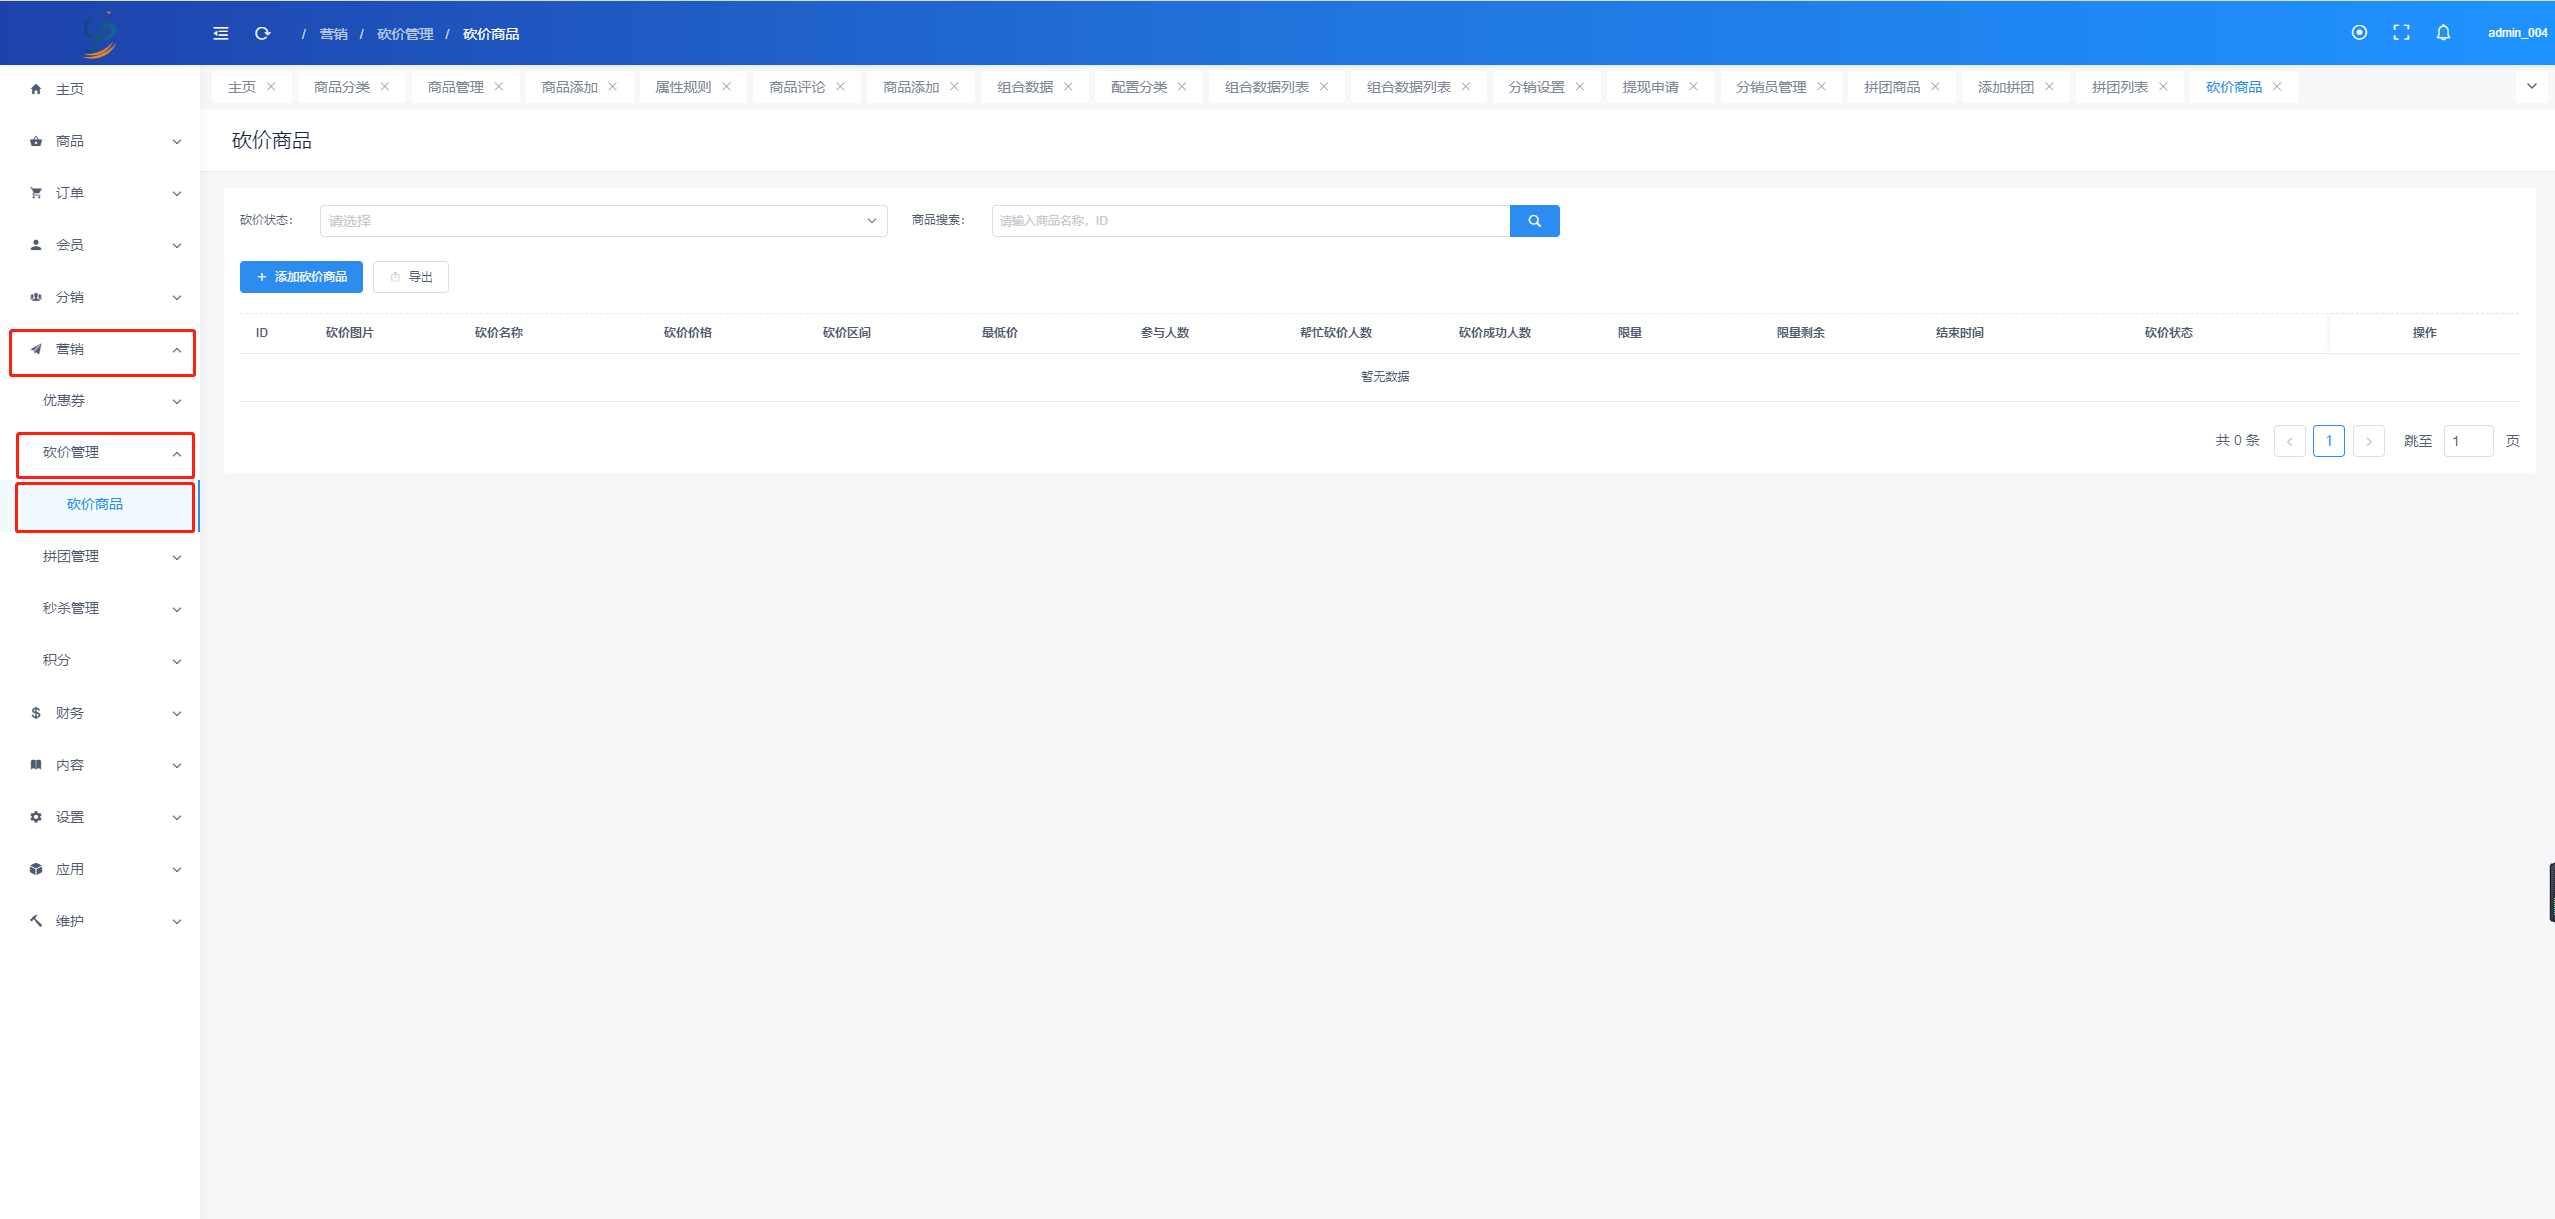Image resolution: width=2555 pixels, height=1219 pixels.
Task: Go to previous page arrow in pagination
Action: coord(2290,441)
